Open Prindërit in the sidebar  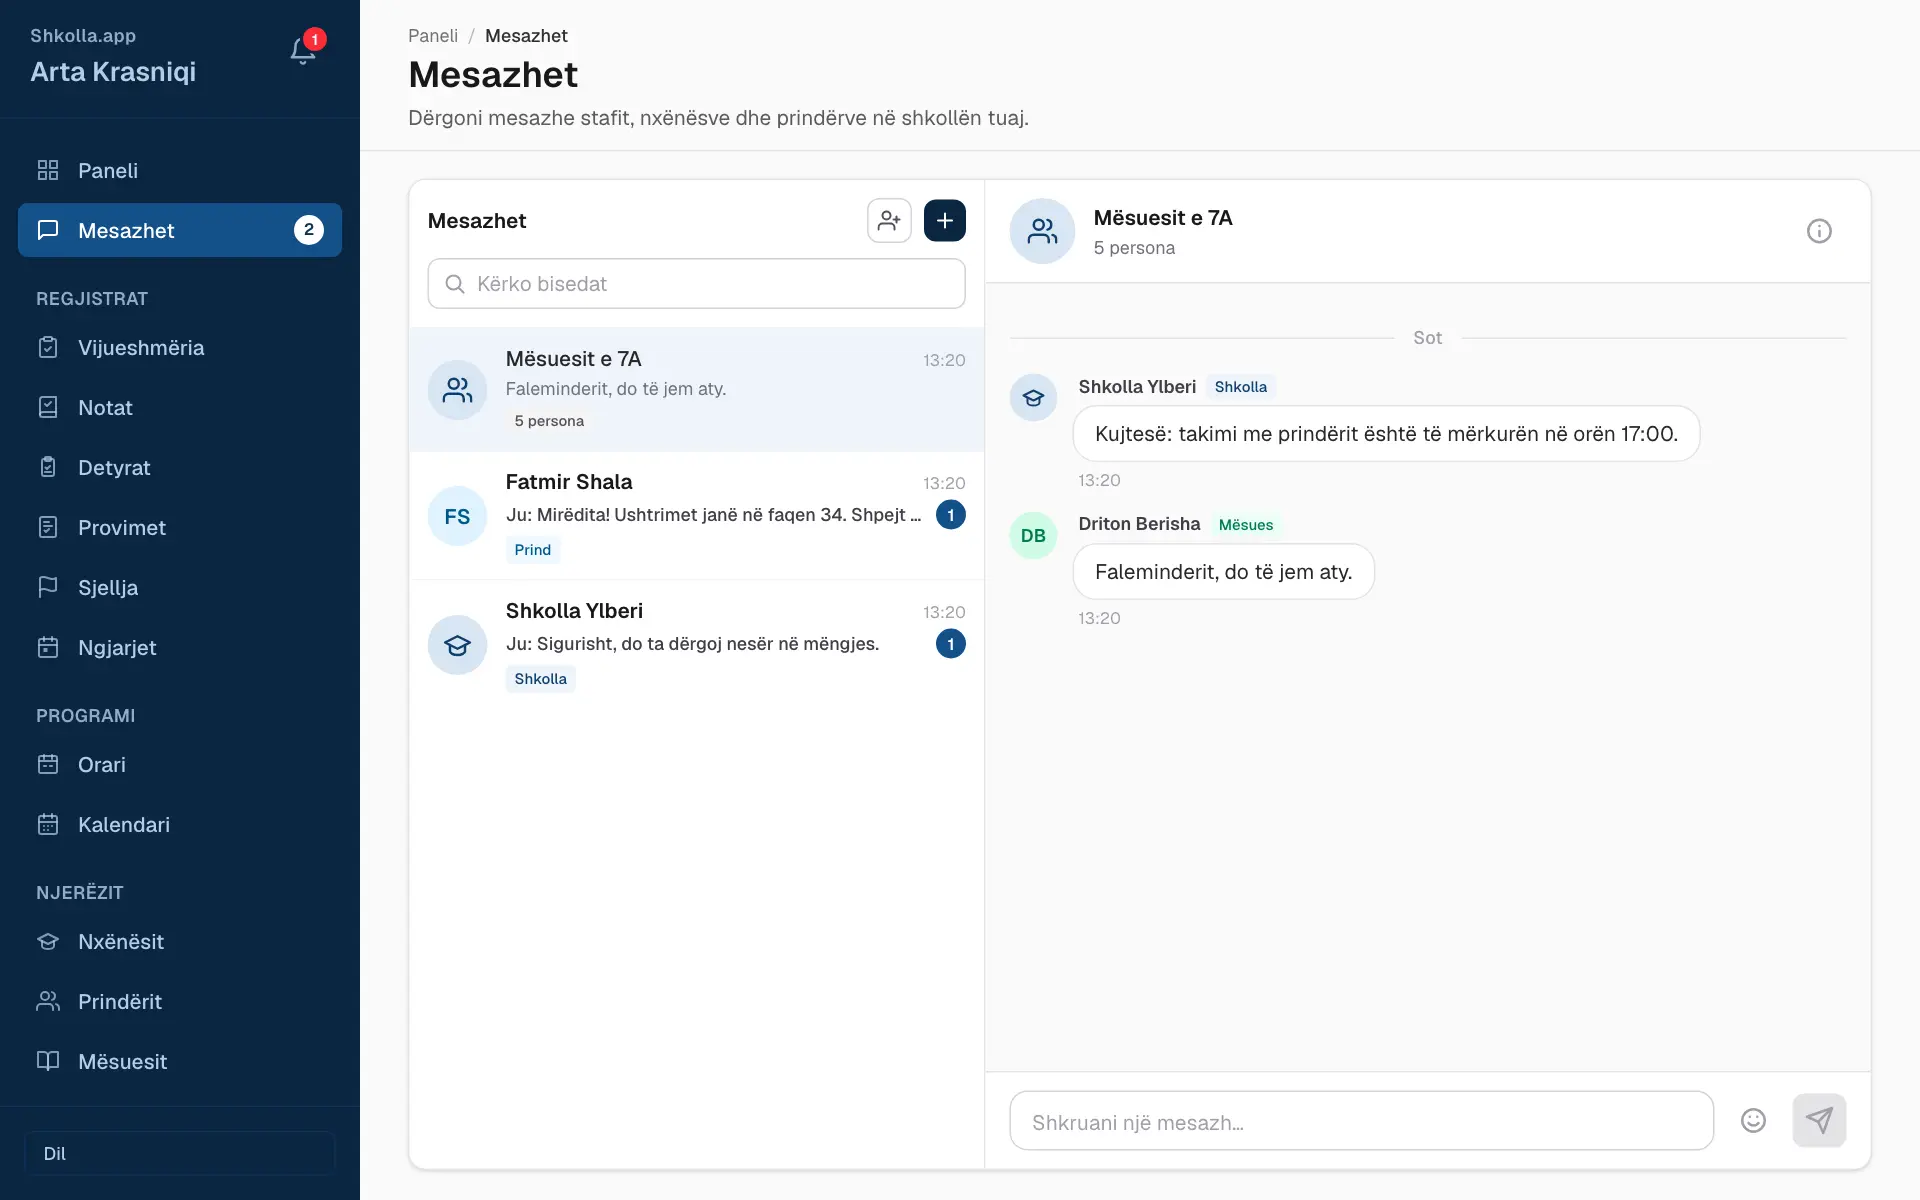point(180,1002)
